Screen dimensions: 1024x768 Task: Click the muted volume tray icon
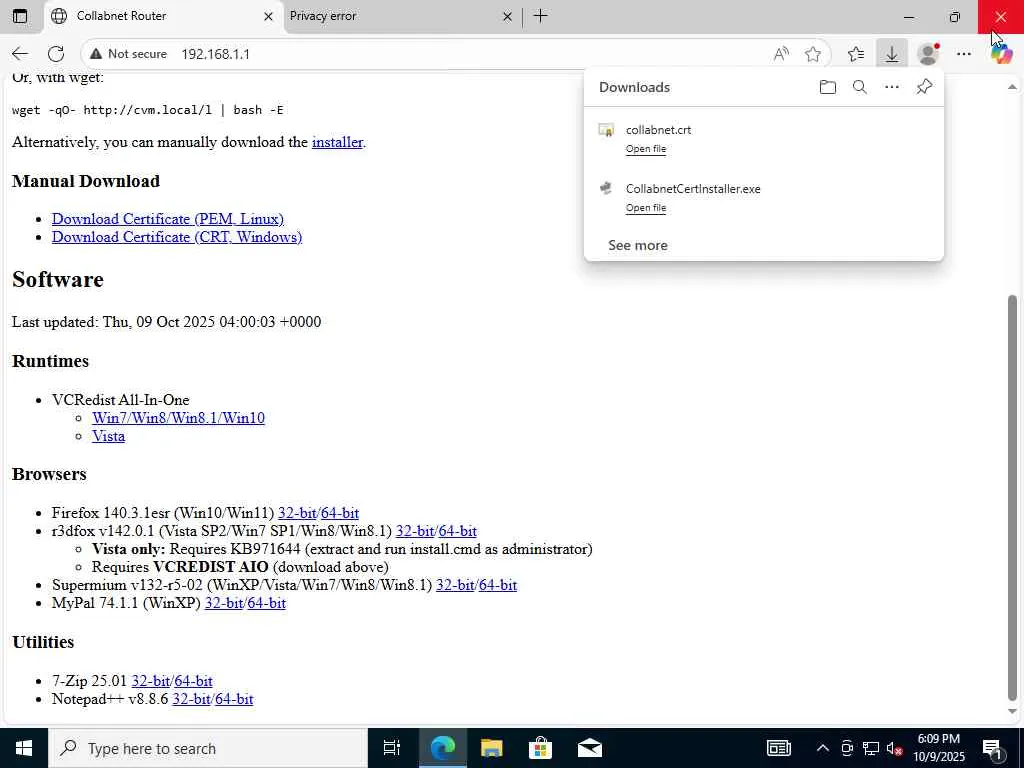(894, 748)
